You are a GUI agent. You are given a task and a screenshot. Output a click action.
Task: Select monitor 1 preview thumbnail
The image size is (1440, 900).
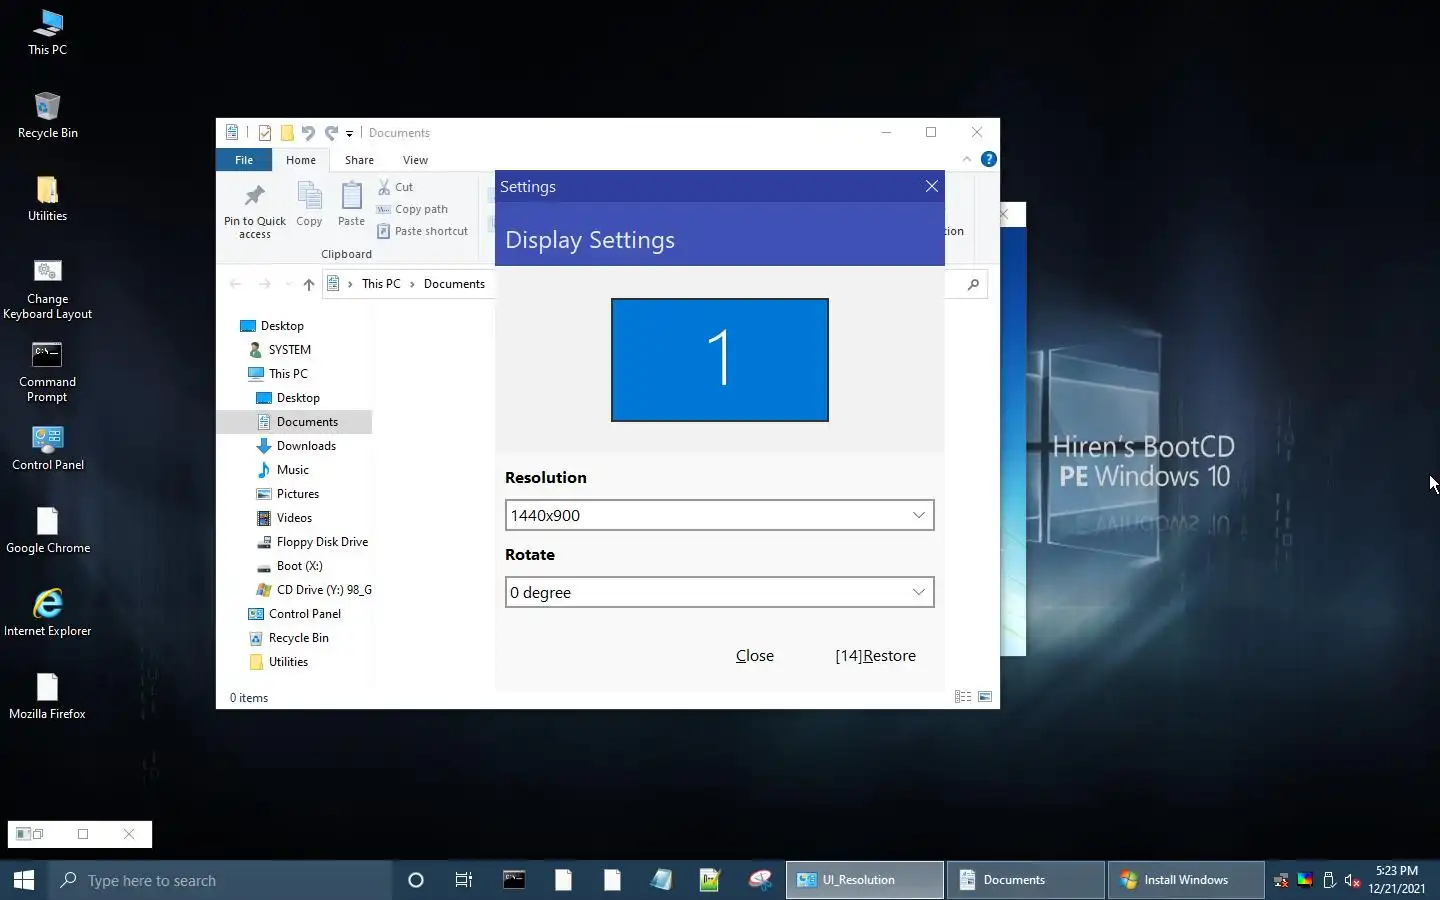[x=720, y=360]
